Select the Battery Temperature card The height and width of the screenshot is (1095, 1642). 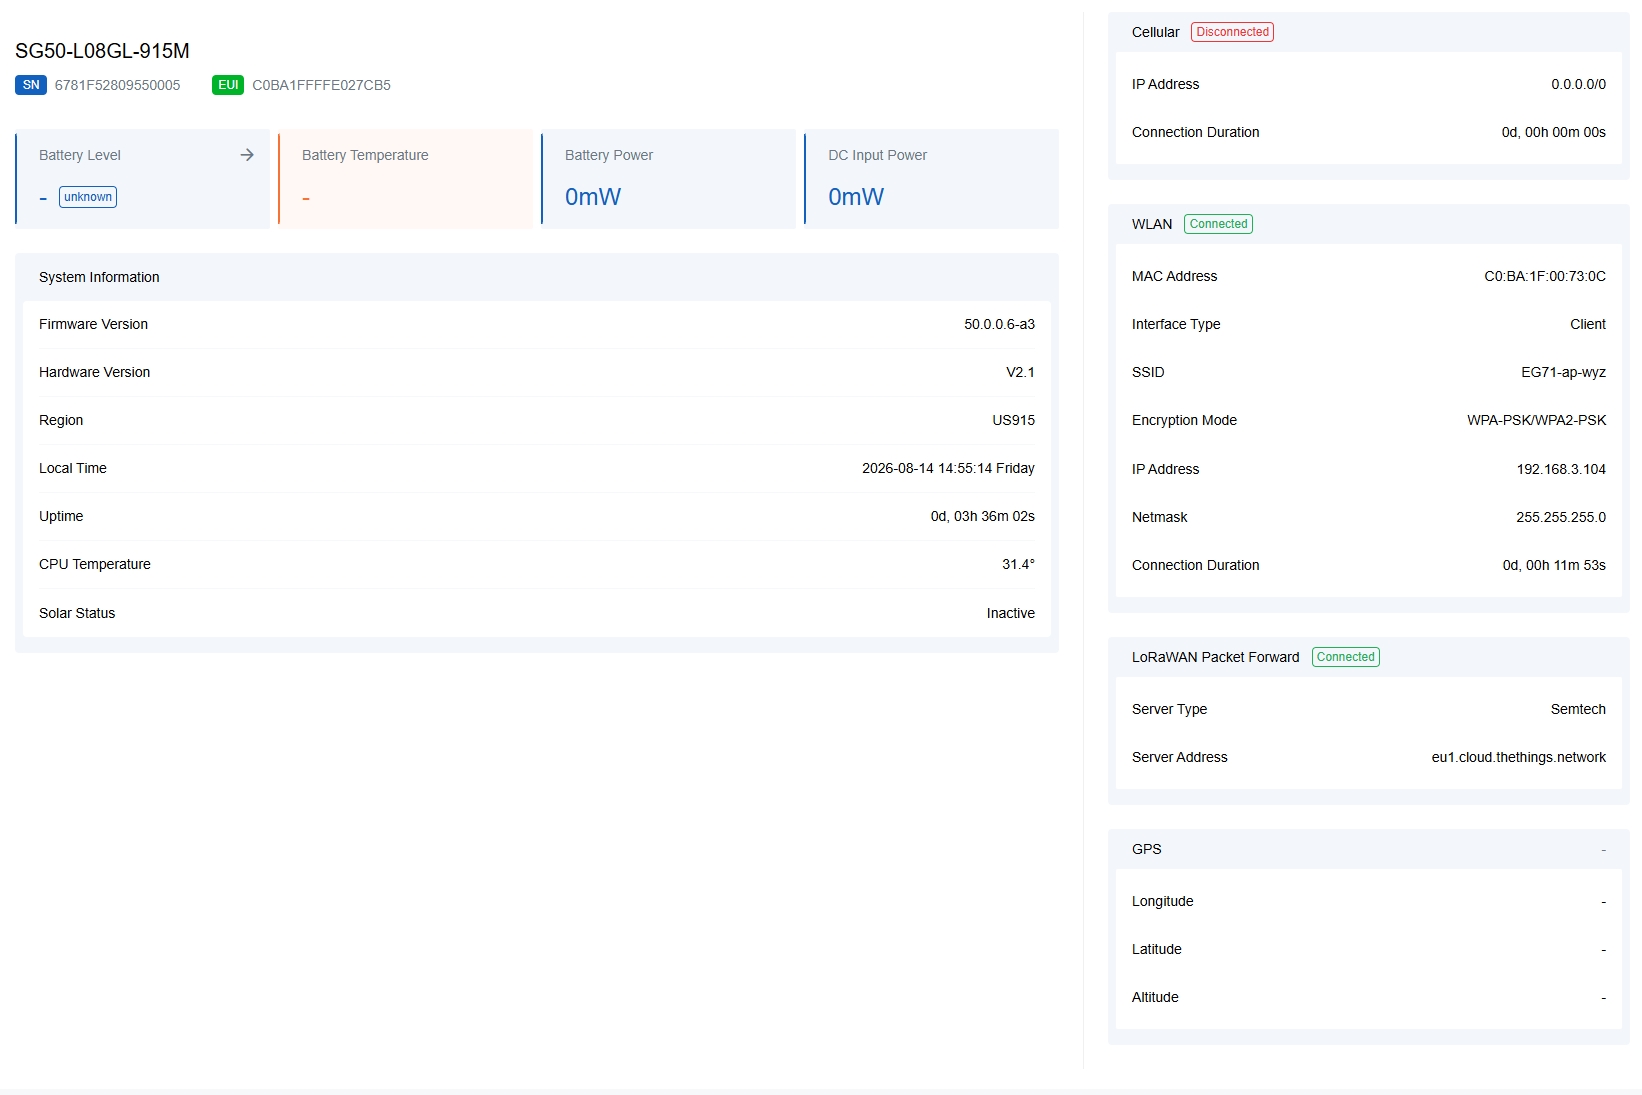tap(405, 179)
